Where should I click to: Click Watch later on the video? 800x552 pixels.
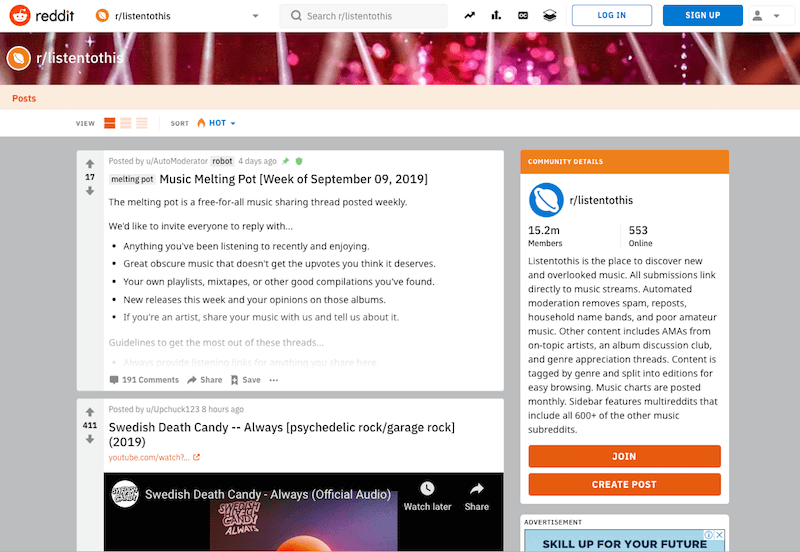[x=428, y=496]
